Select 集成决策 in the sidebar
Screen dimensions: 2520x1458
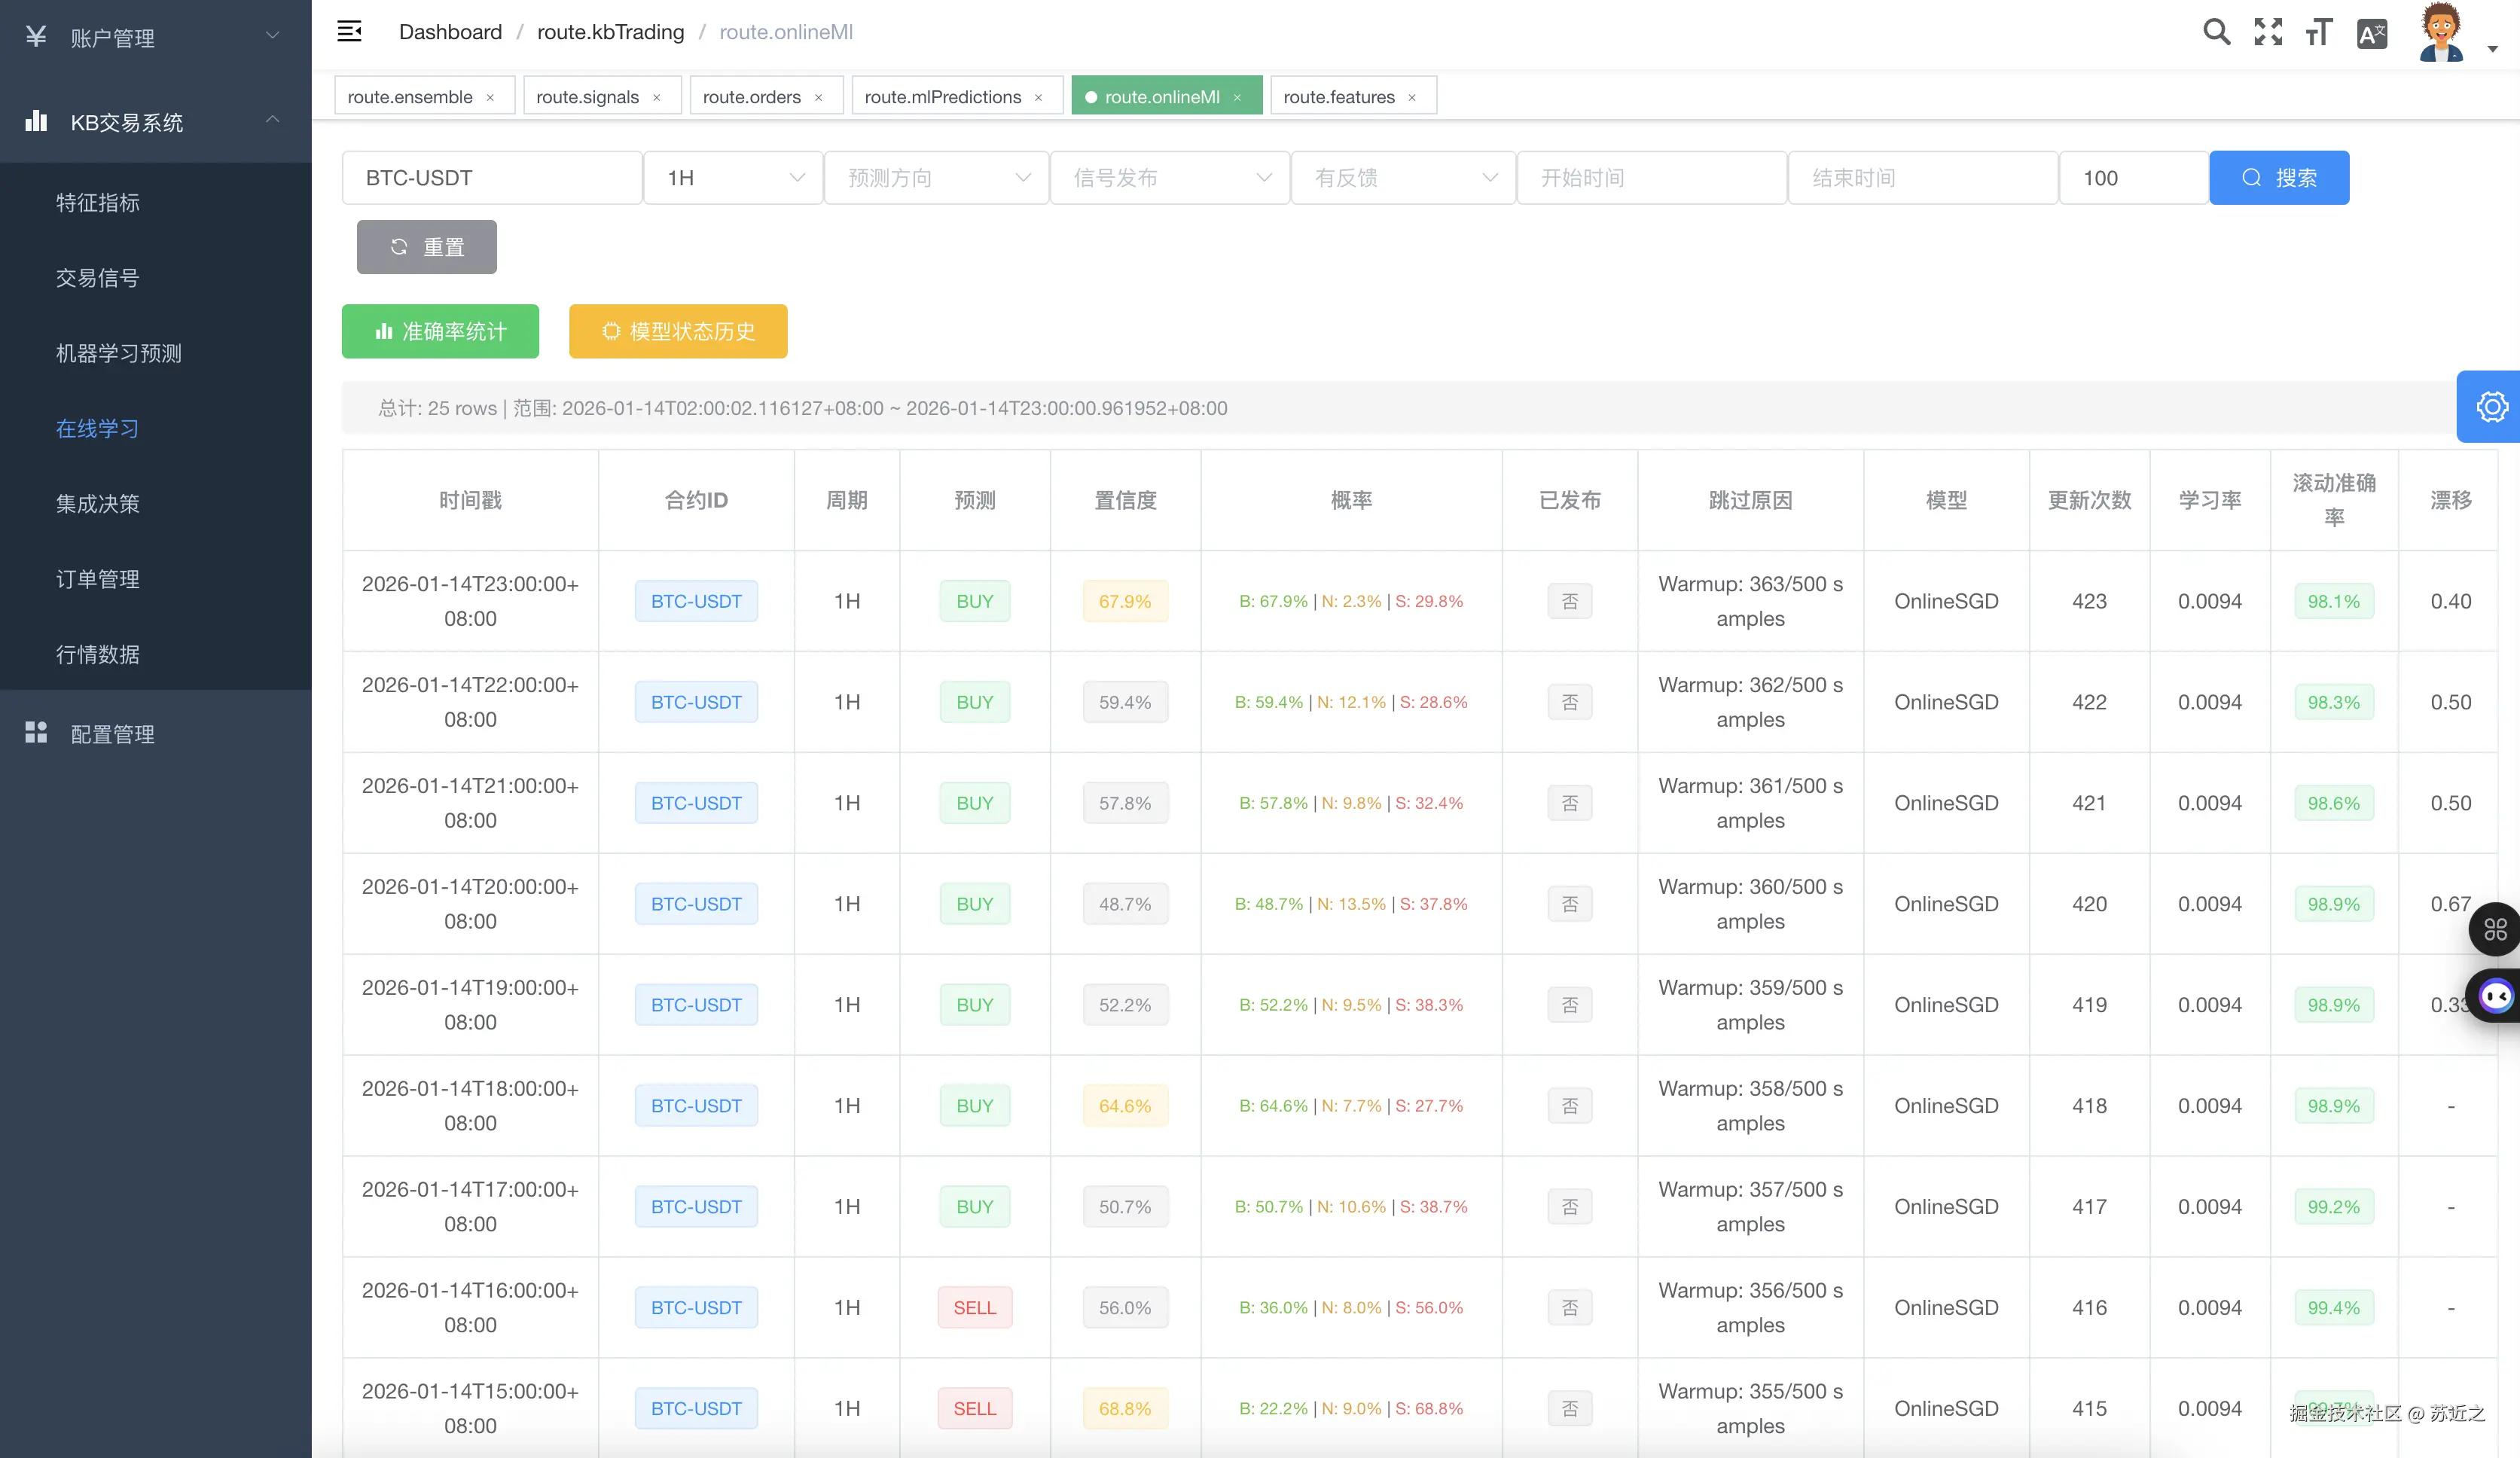coord(98,504)
